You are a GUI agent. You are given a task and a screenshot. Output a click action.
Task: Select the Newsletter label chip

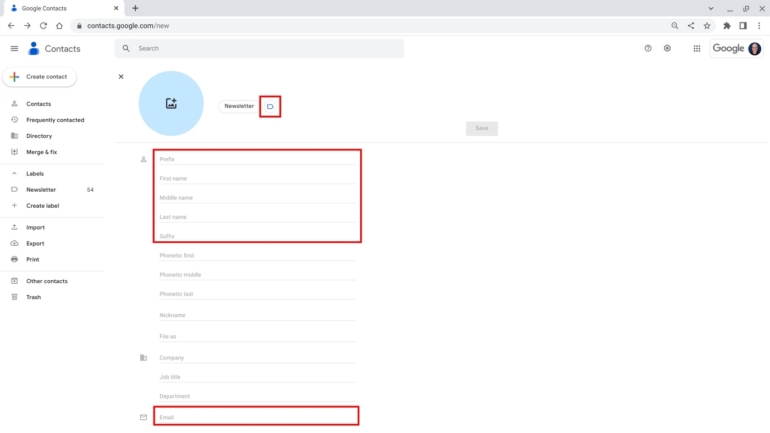tap(239, 106)
